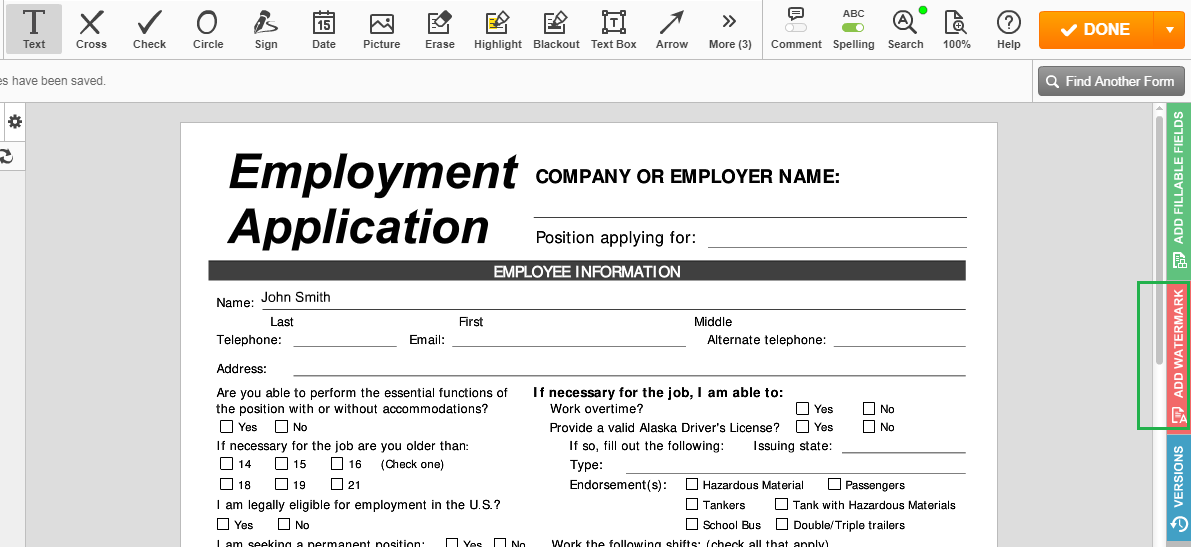Open Help
Screen dimensions: 1191x547
(1009, 29)
